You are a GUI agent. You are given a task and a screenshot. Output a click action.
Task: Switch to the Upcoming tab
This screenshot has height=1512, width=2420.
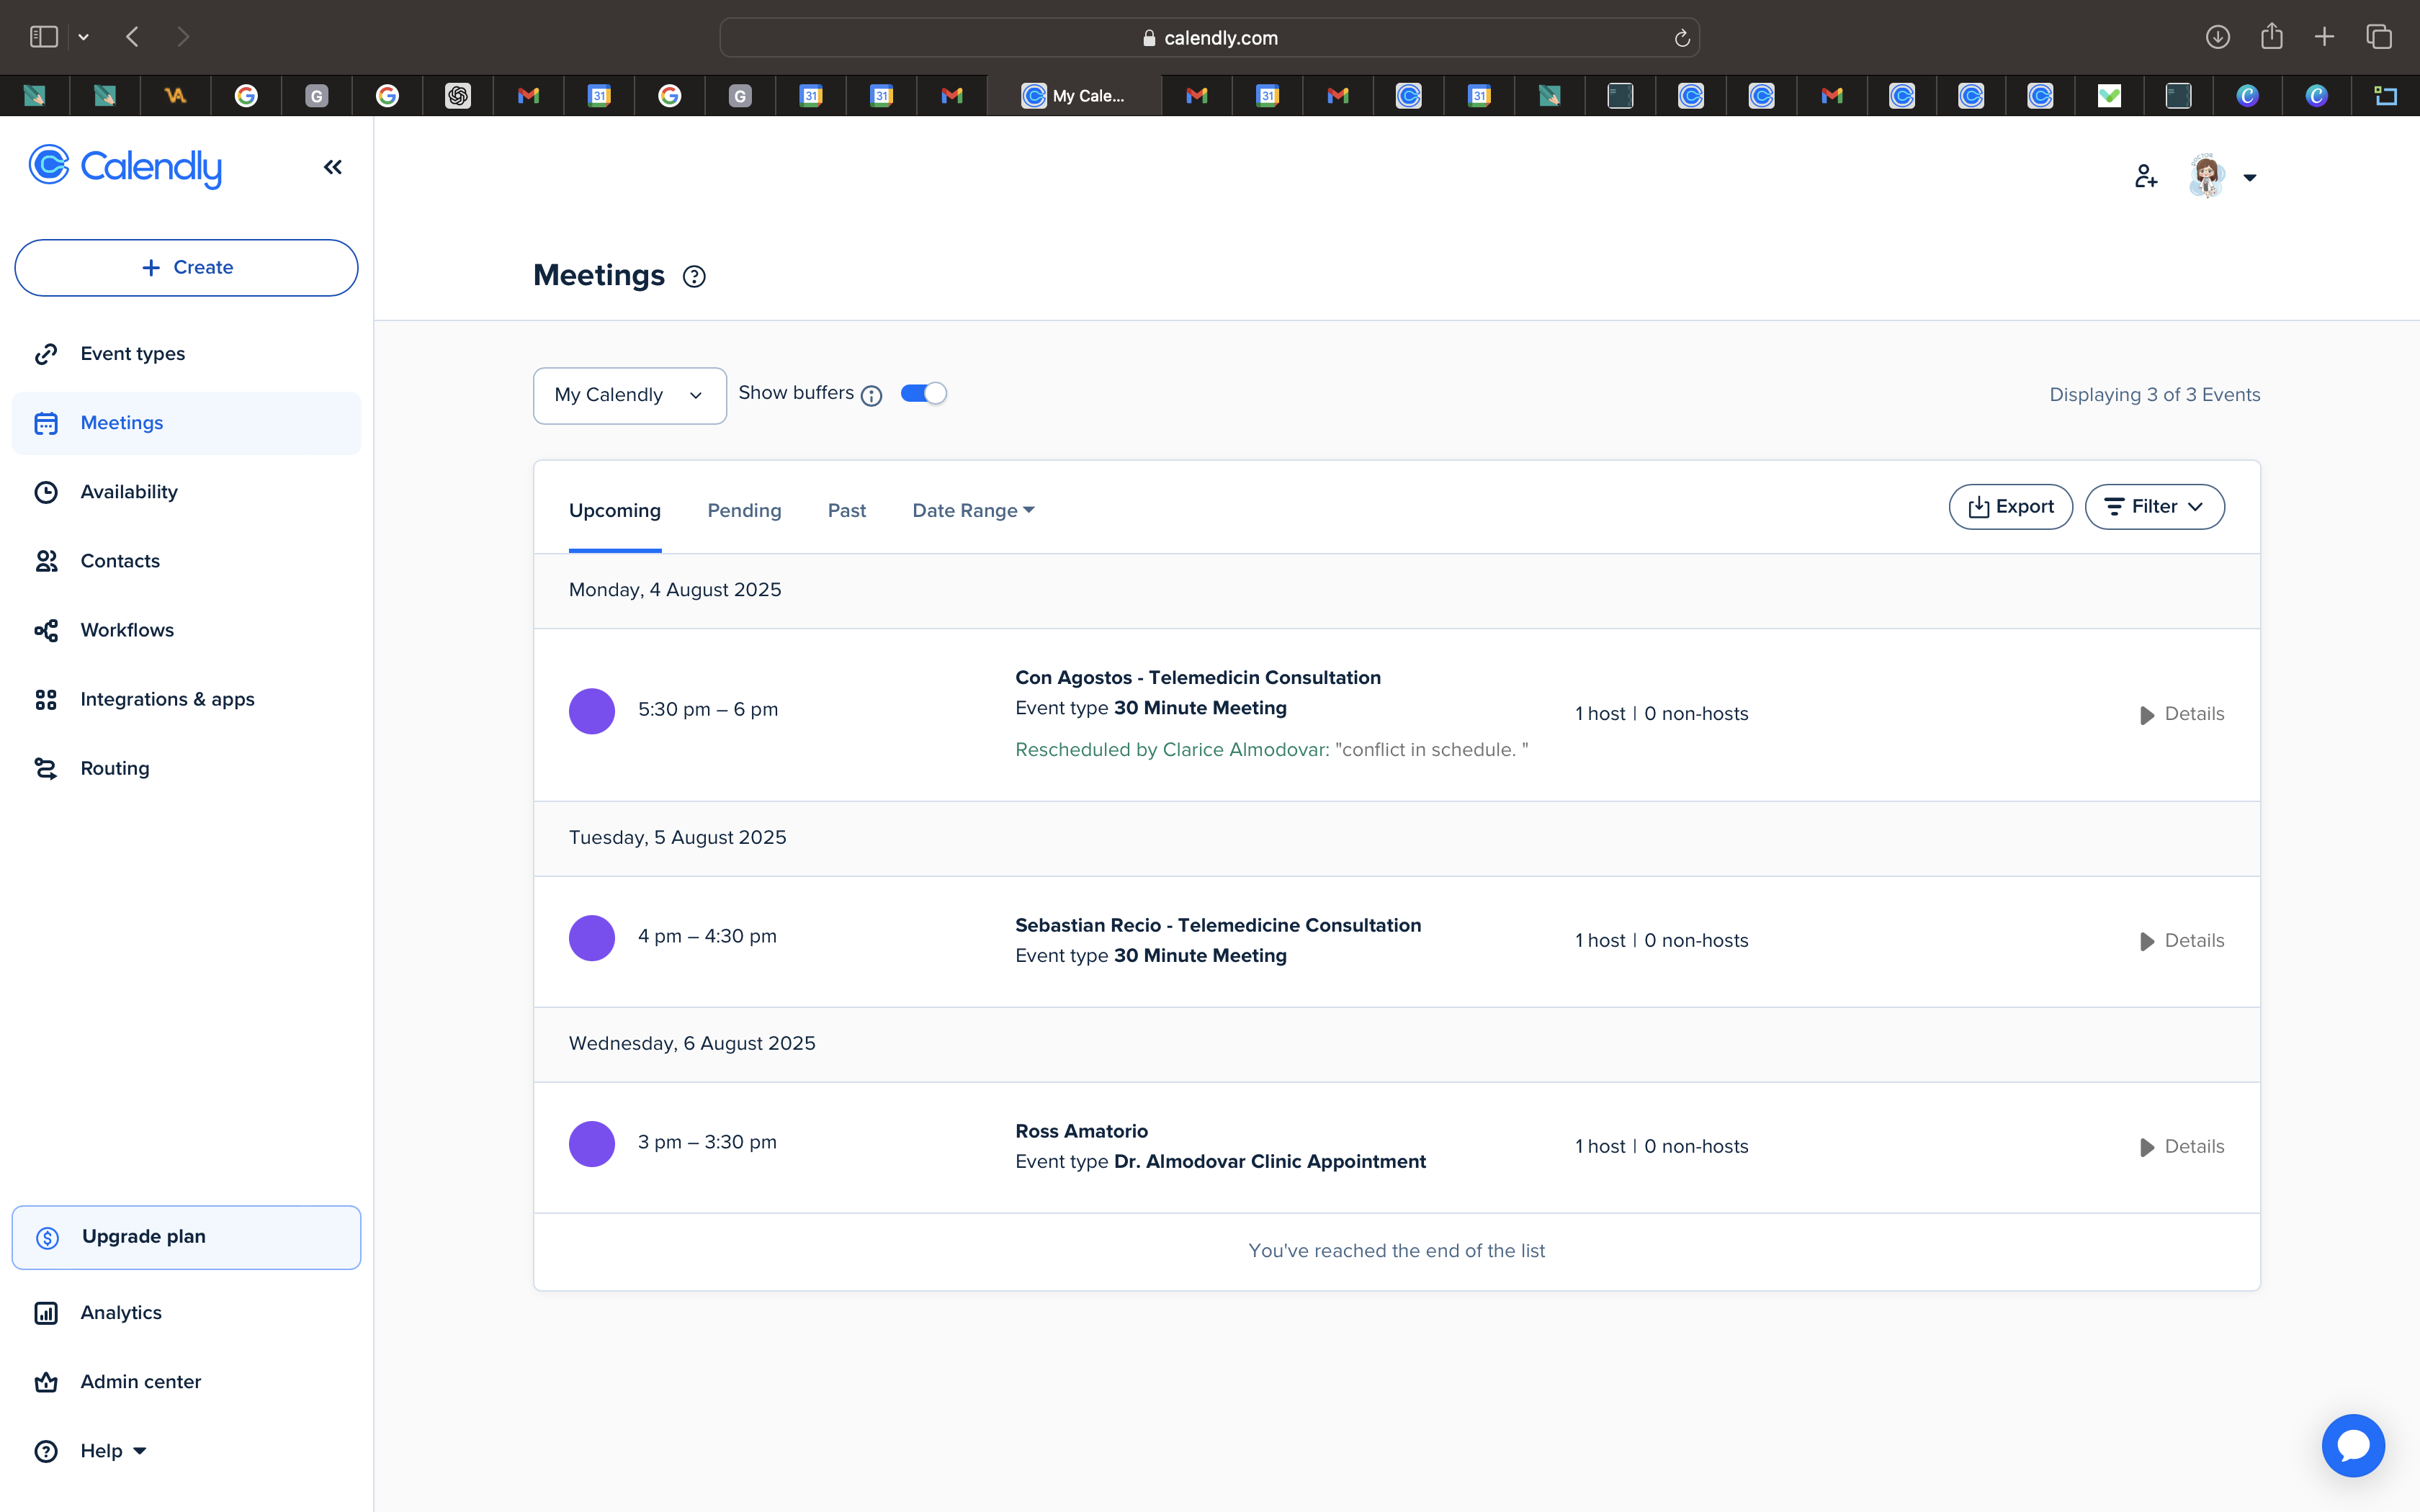point(615,510)
